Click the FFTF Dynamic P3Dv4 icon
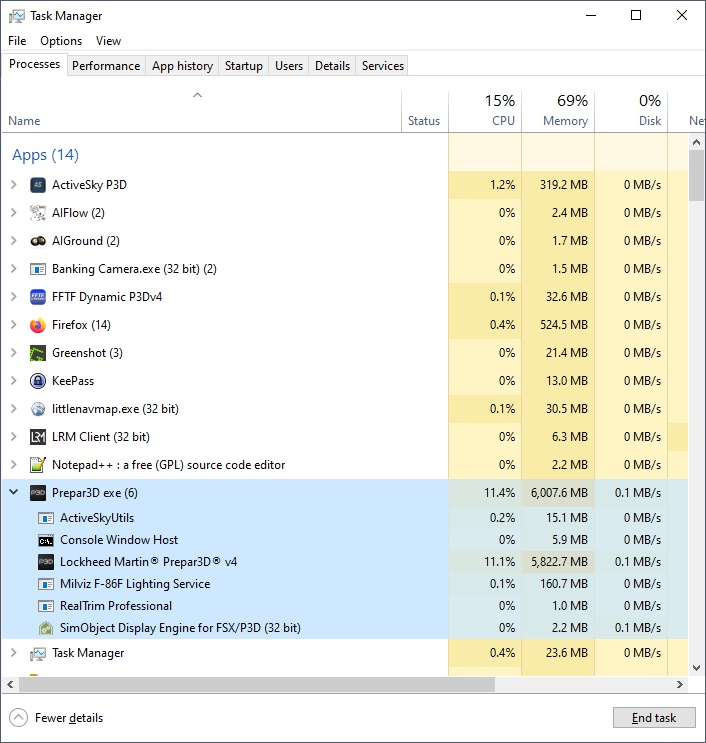Screen dimensions: 706x743 click(x=38, y=297)
